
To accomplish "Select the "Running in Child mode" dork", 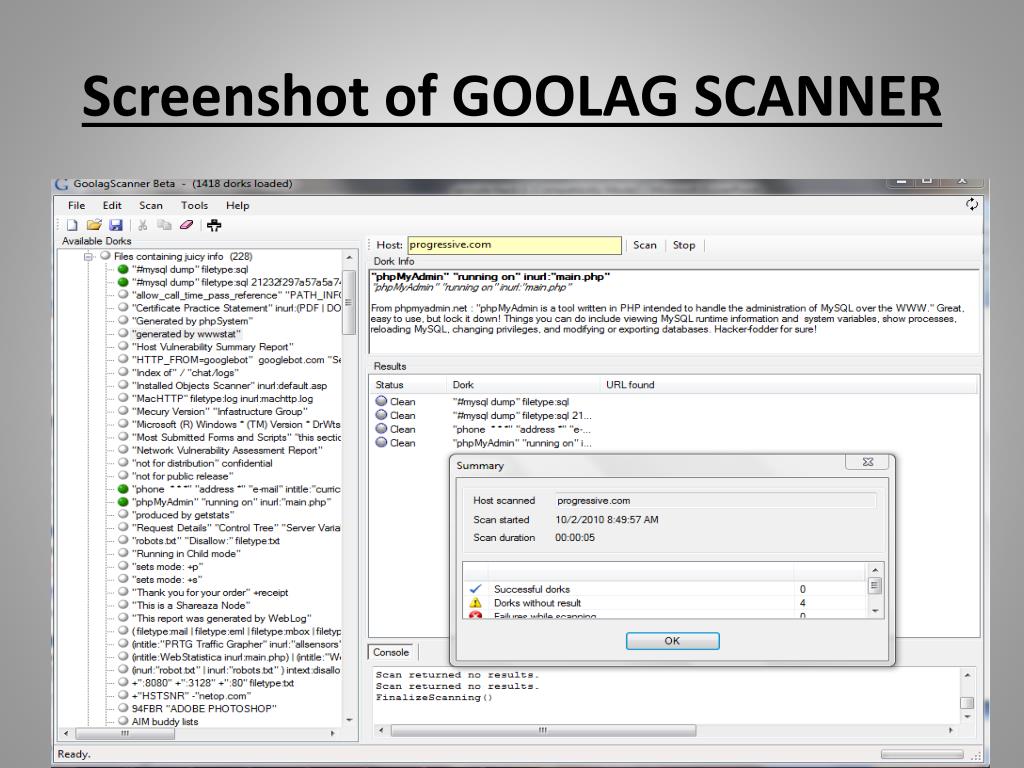I will (x=186, y=554).
